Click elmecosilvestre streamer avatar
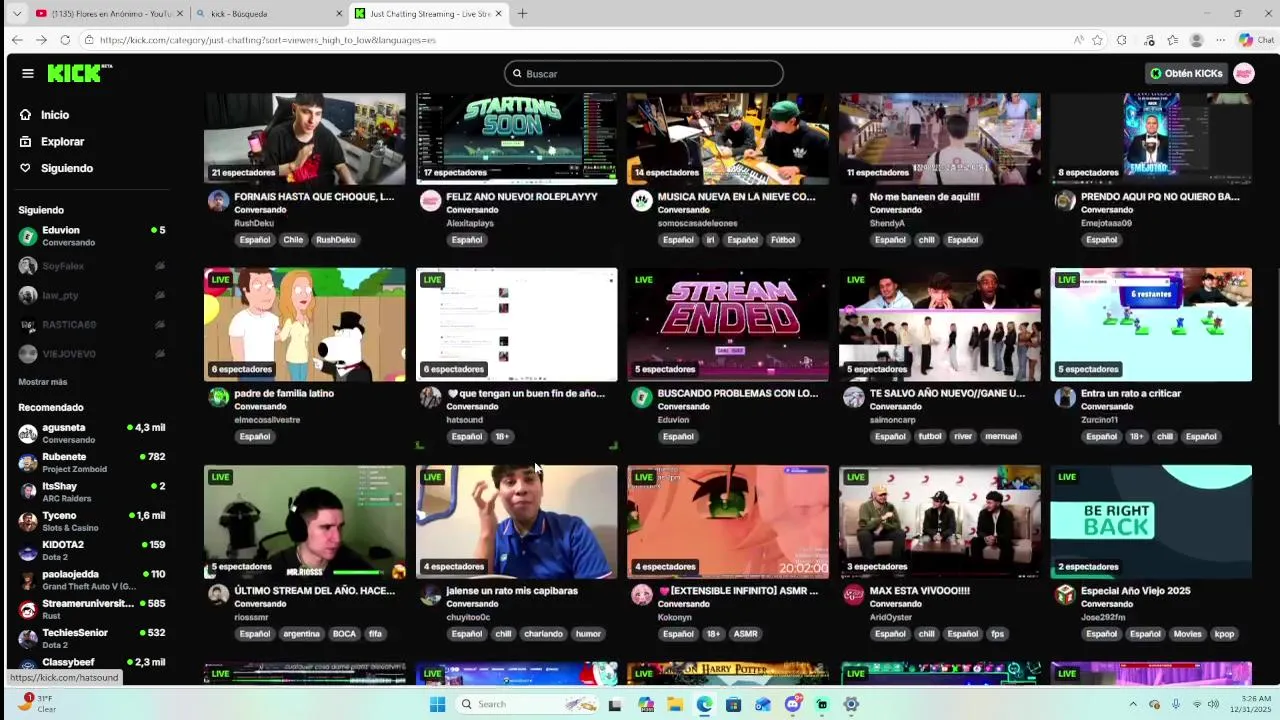 218,398
